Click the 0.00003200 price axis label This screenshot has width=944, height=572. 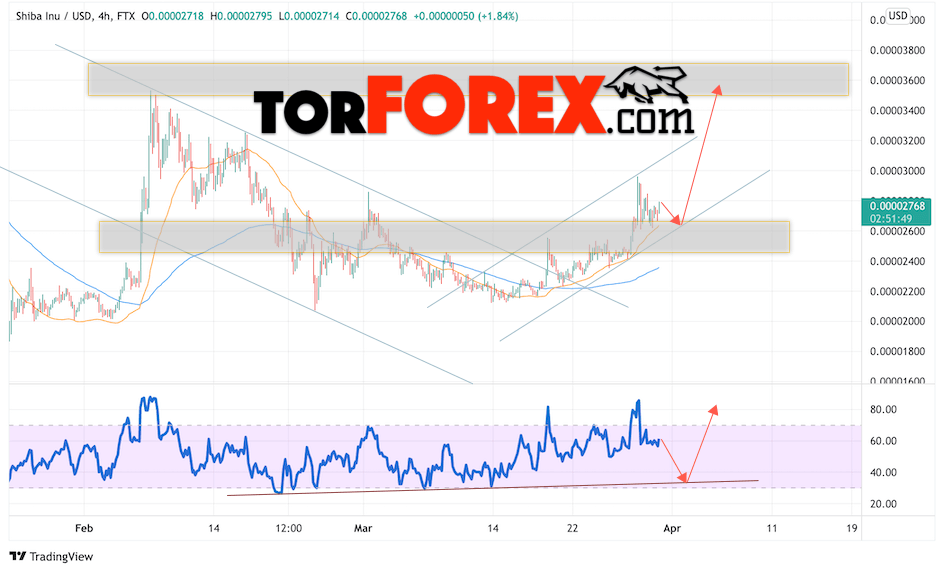pyautogui.click(x=897, y=141)
